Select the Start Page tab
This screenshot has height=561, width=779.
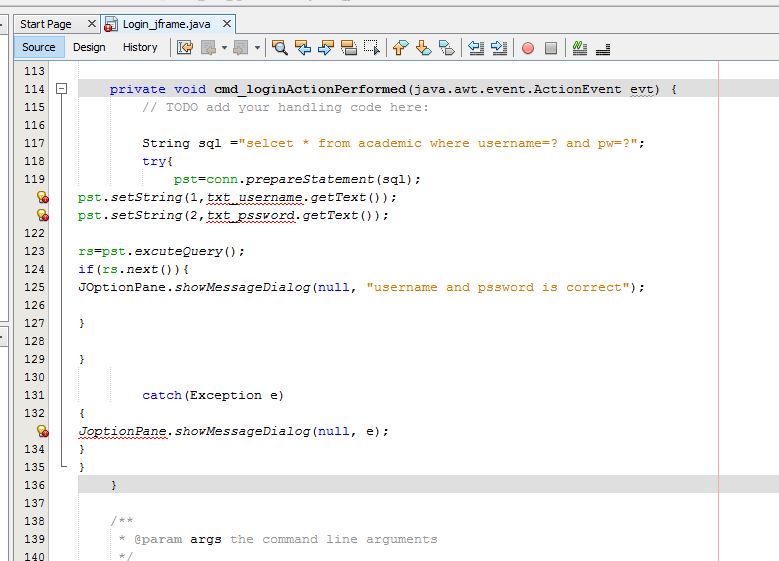[x=46, y=24]
